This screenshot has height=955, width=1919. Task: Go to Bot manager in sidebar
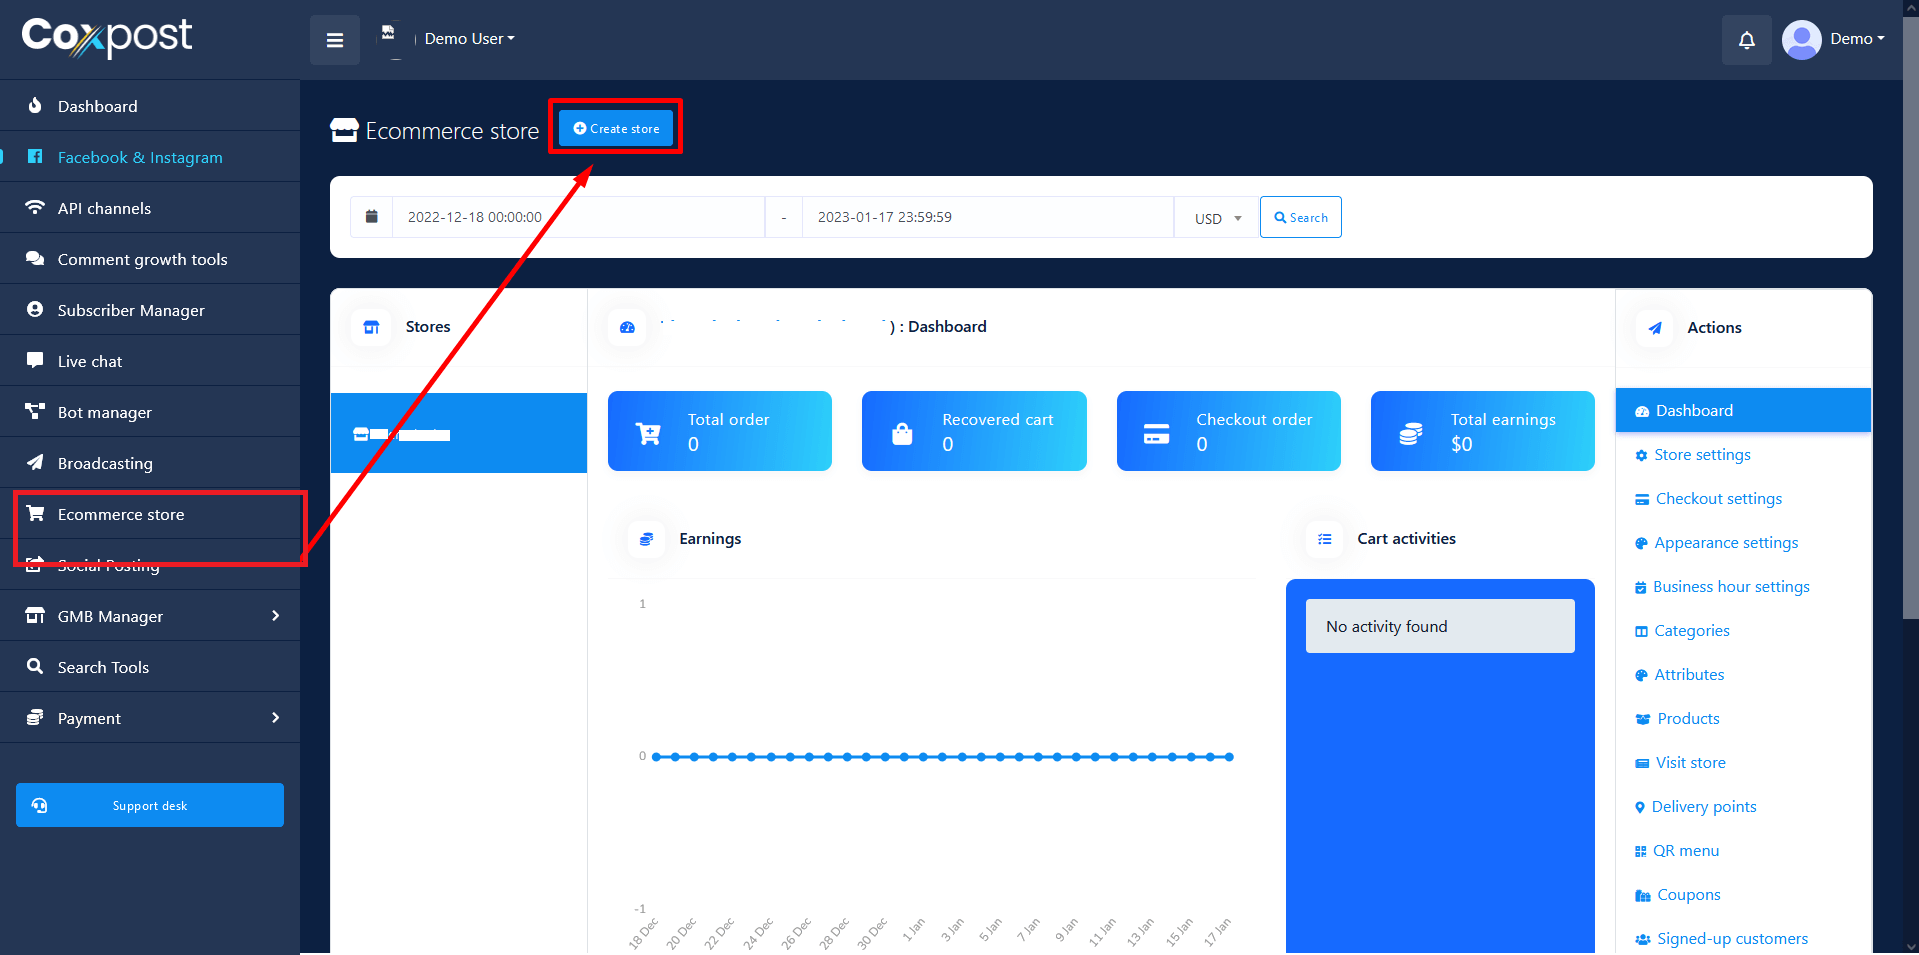point(105,412)
